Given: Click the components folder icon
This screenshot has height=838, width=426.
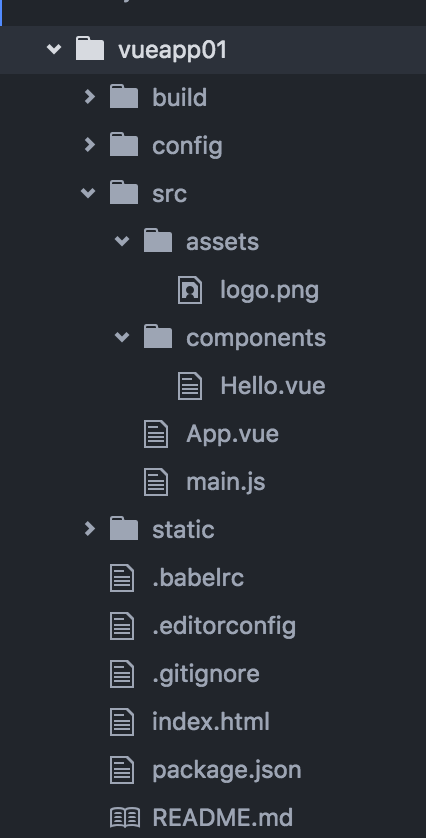Looking at the screenshot, I should pos(158,337).
